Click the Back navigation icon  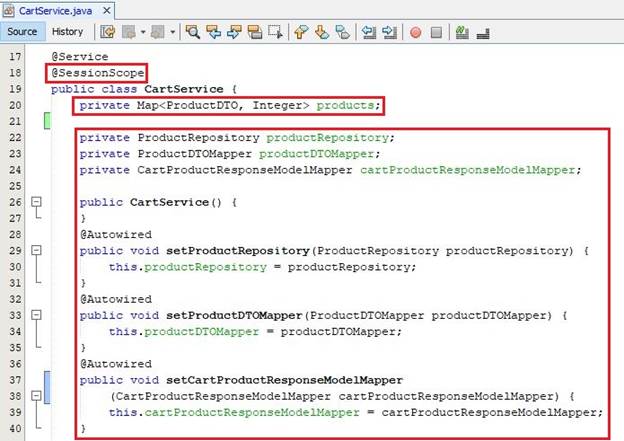[129, 32]
